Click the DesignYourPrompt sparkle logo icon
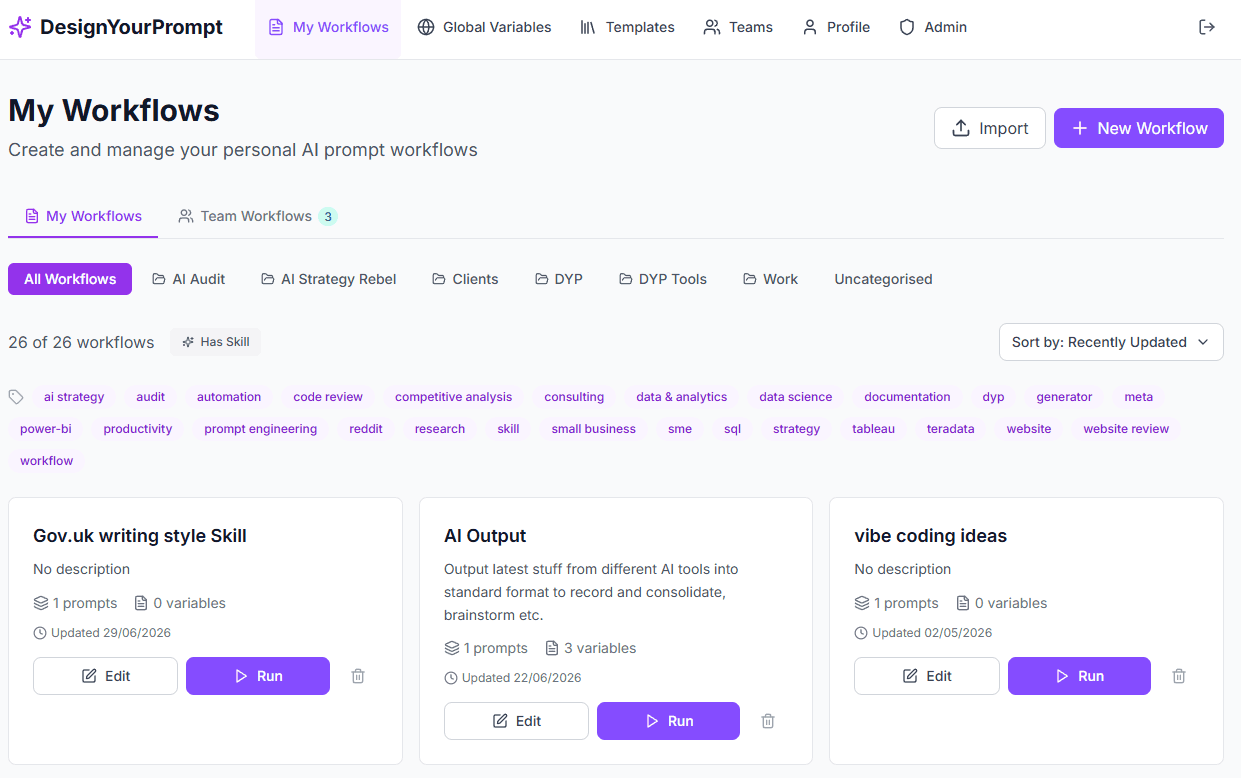The height and width of the screenshot is (778, 1241). pos(20,27)
